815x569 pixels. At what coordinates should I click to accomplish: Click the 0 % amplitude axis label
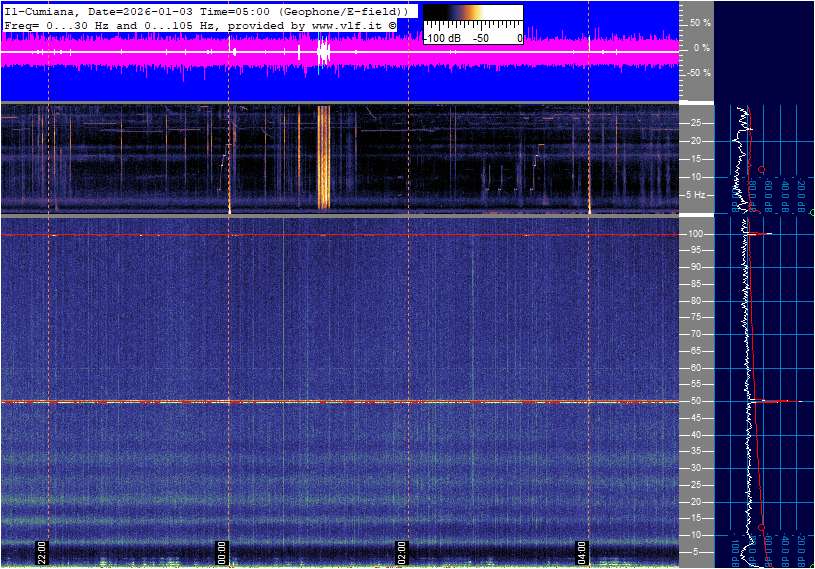701,48
